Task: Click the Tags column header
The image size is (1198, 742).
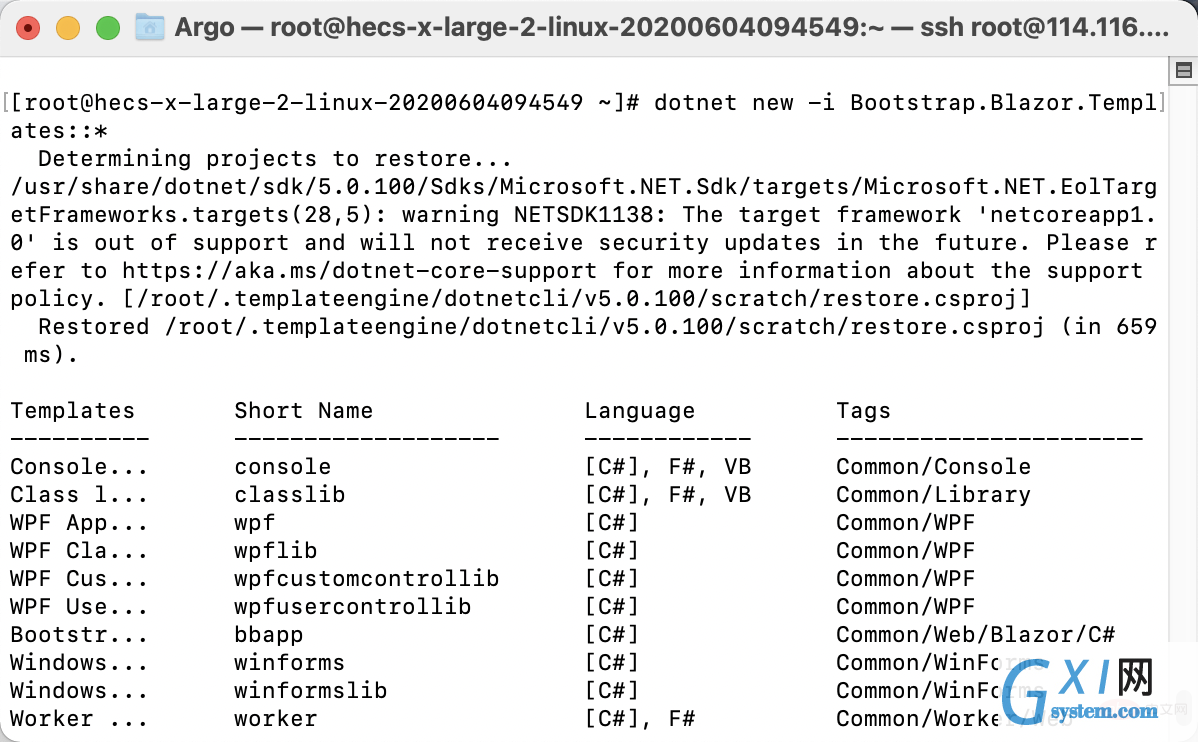Action: click(863, 411)
